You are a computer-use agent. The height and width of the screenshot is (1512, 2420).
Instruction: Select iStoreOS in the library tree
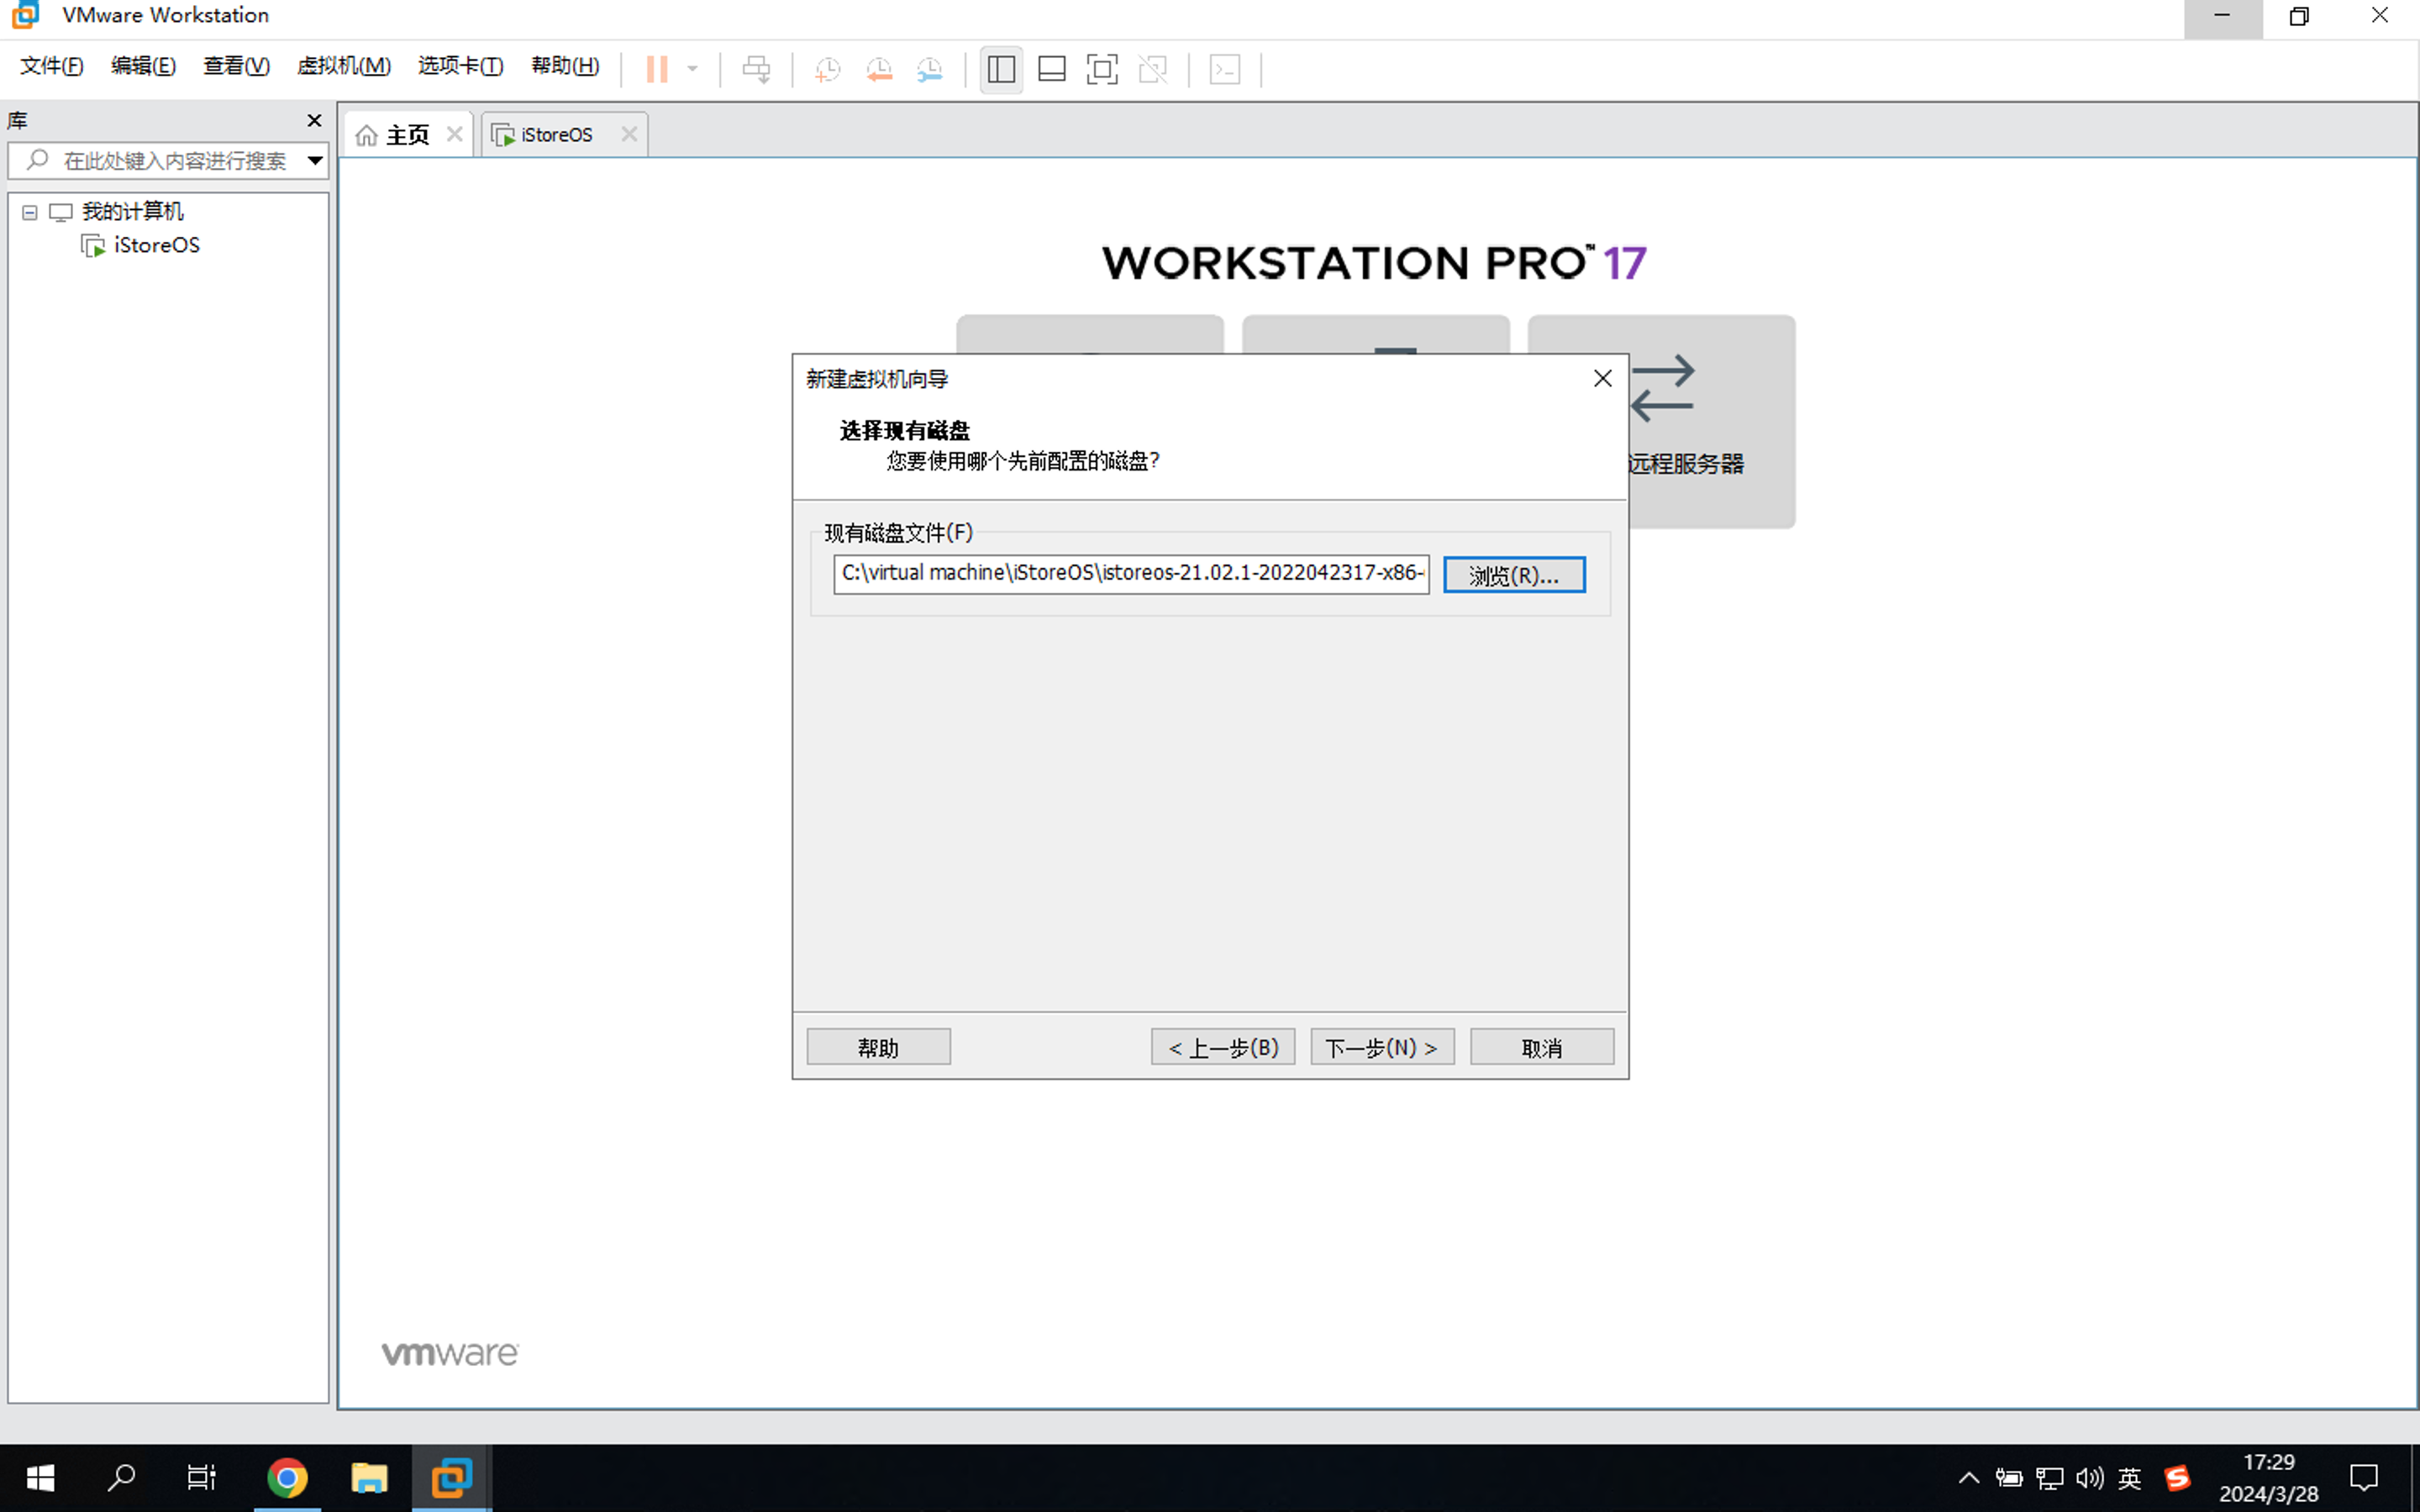coord(156,245)
